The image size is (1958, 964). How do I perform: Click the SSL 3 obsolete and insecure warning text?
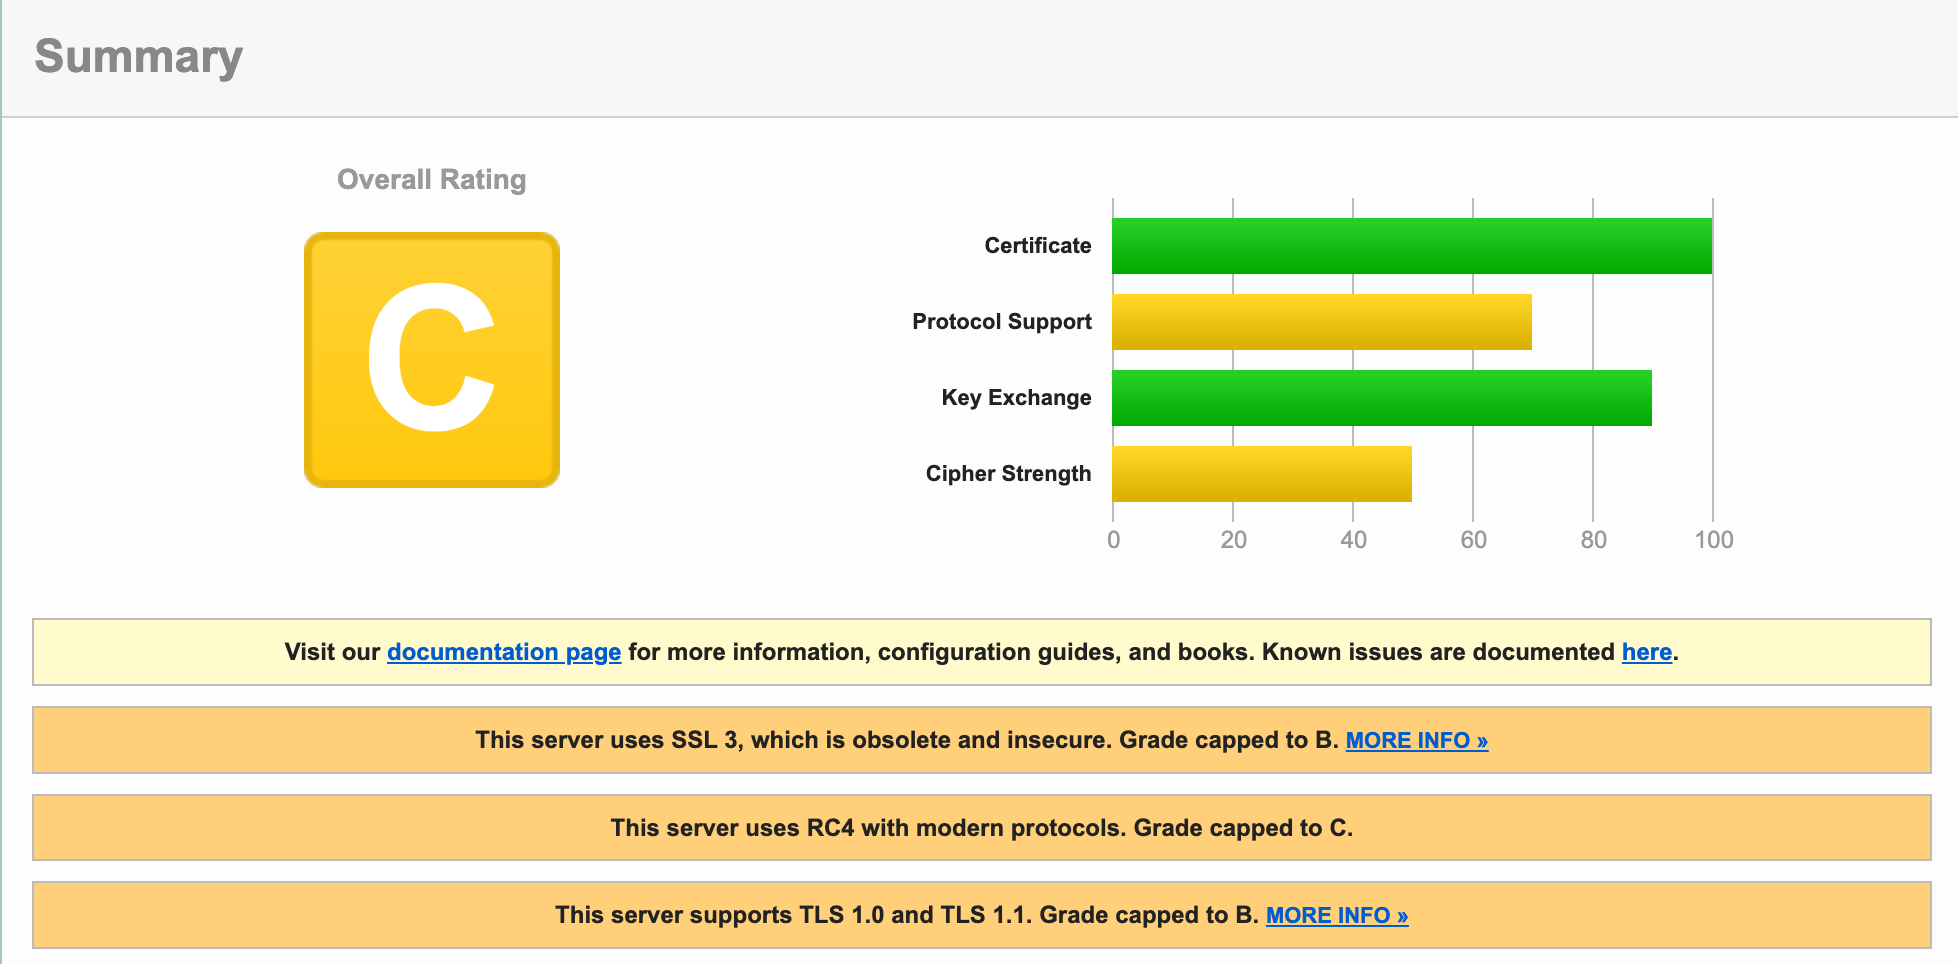pyautogui.click(x=906, y=740)
